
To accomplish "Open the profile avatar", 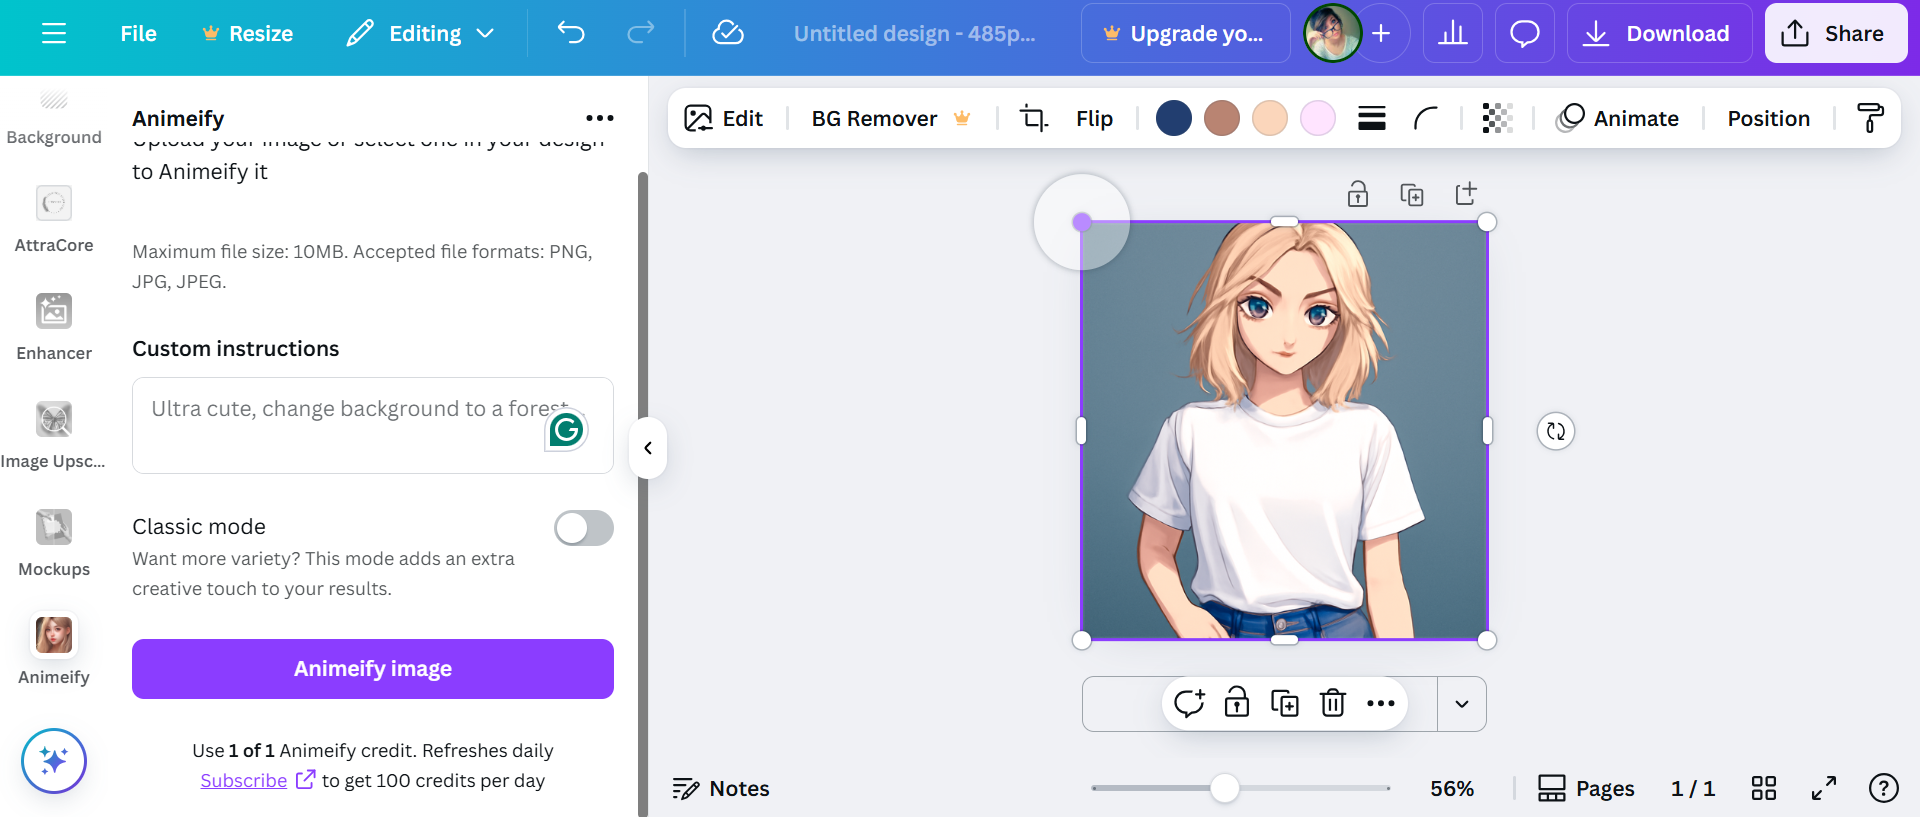I will click(x=1332, y=33).
